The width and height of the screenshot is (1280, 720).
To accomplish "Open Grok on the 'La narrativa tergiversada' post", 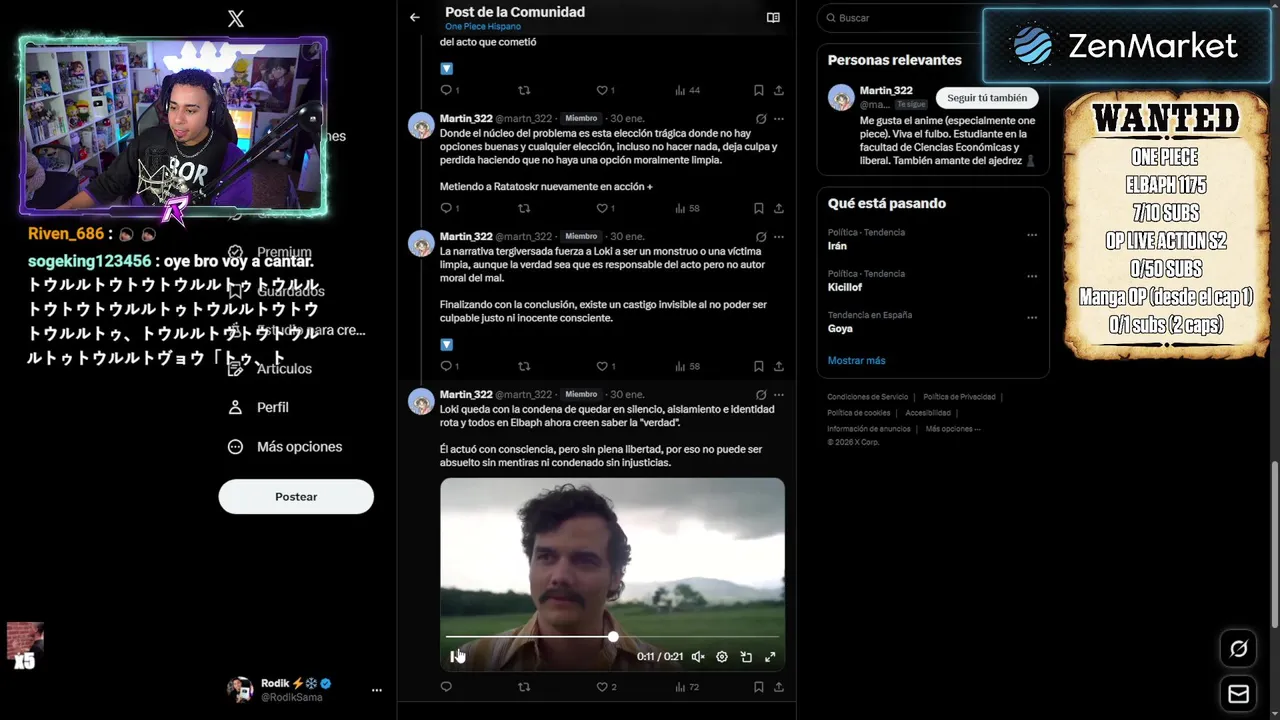I will [x=761, y=236].
